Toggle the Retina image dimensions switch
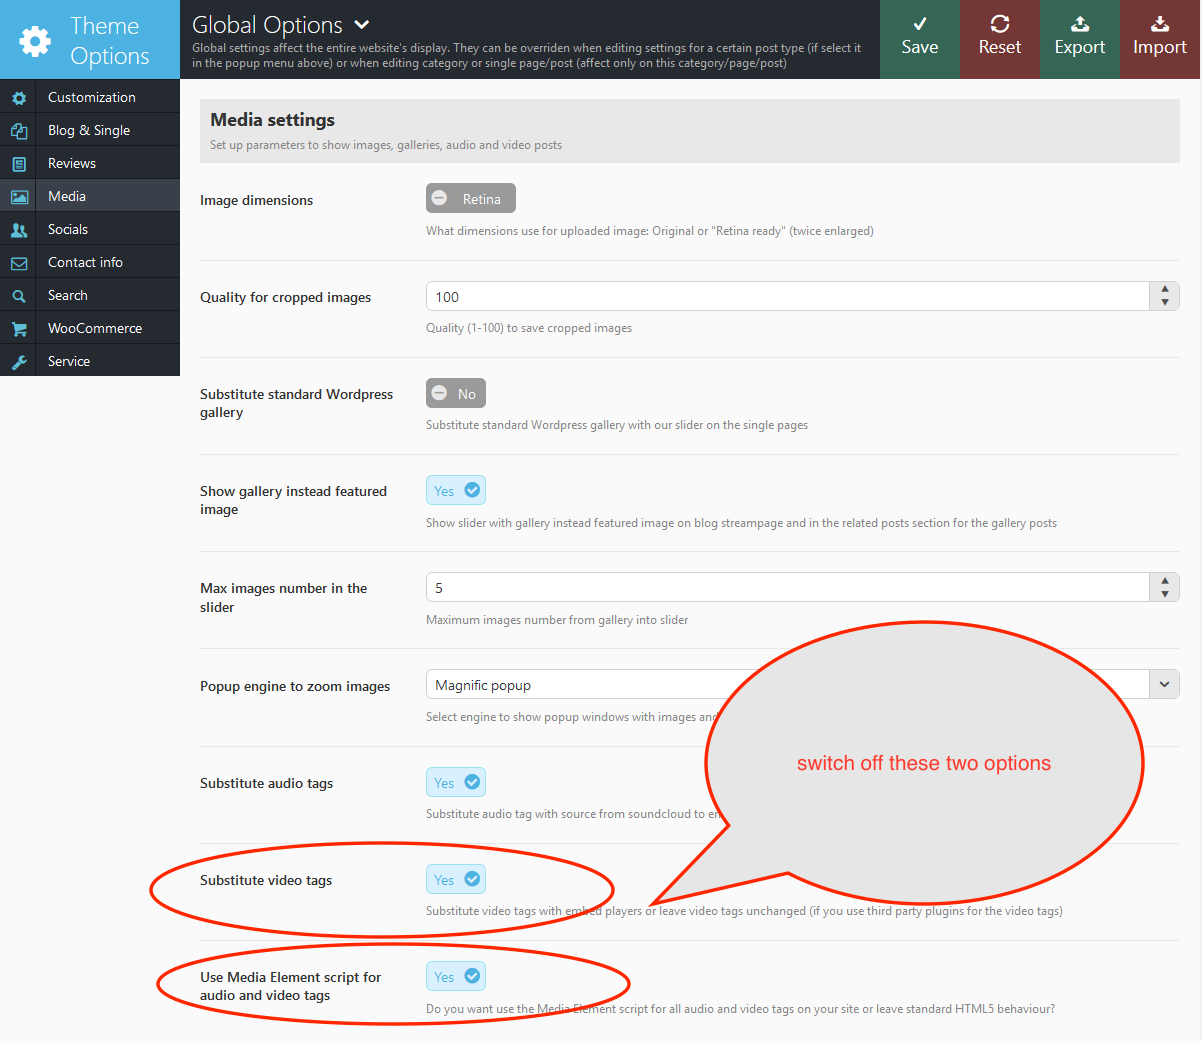The height and width of the screenshot is (1041, 1202). click(470, 199)
